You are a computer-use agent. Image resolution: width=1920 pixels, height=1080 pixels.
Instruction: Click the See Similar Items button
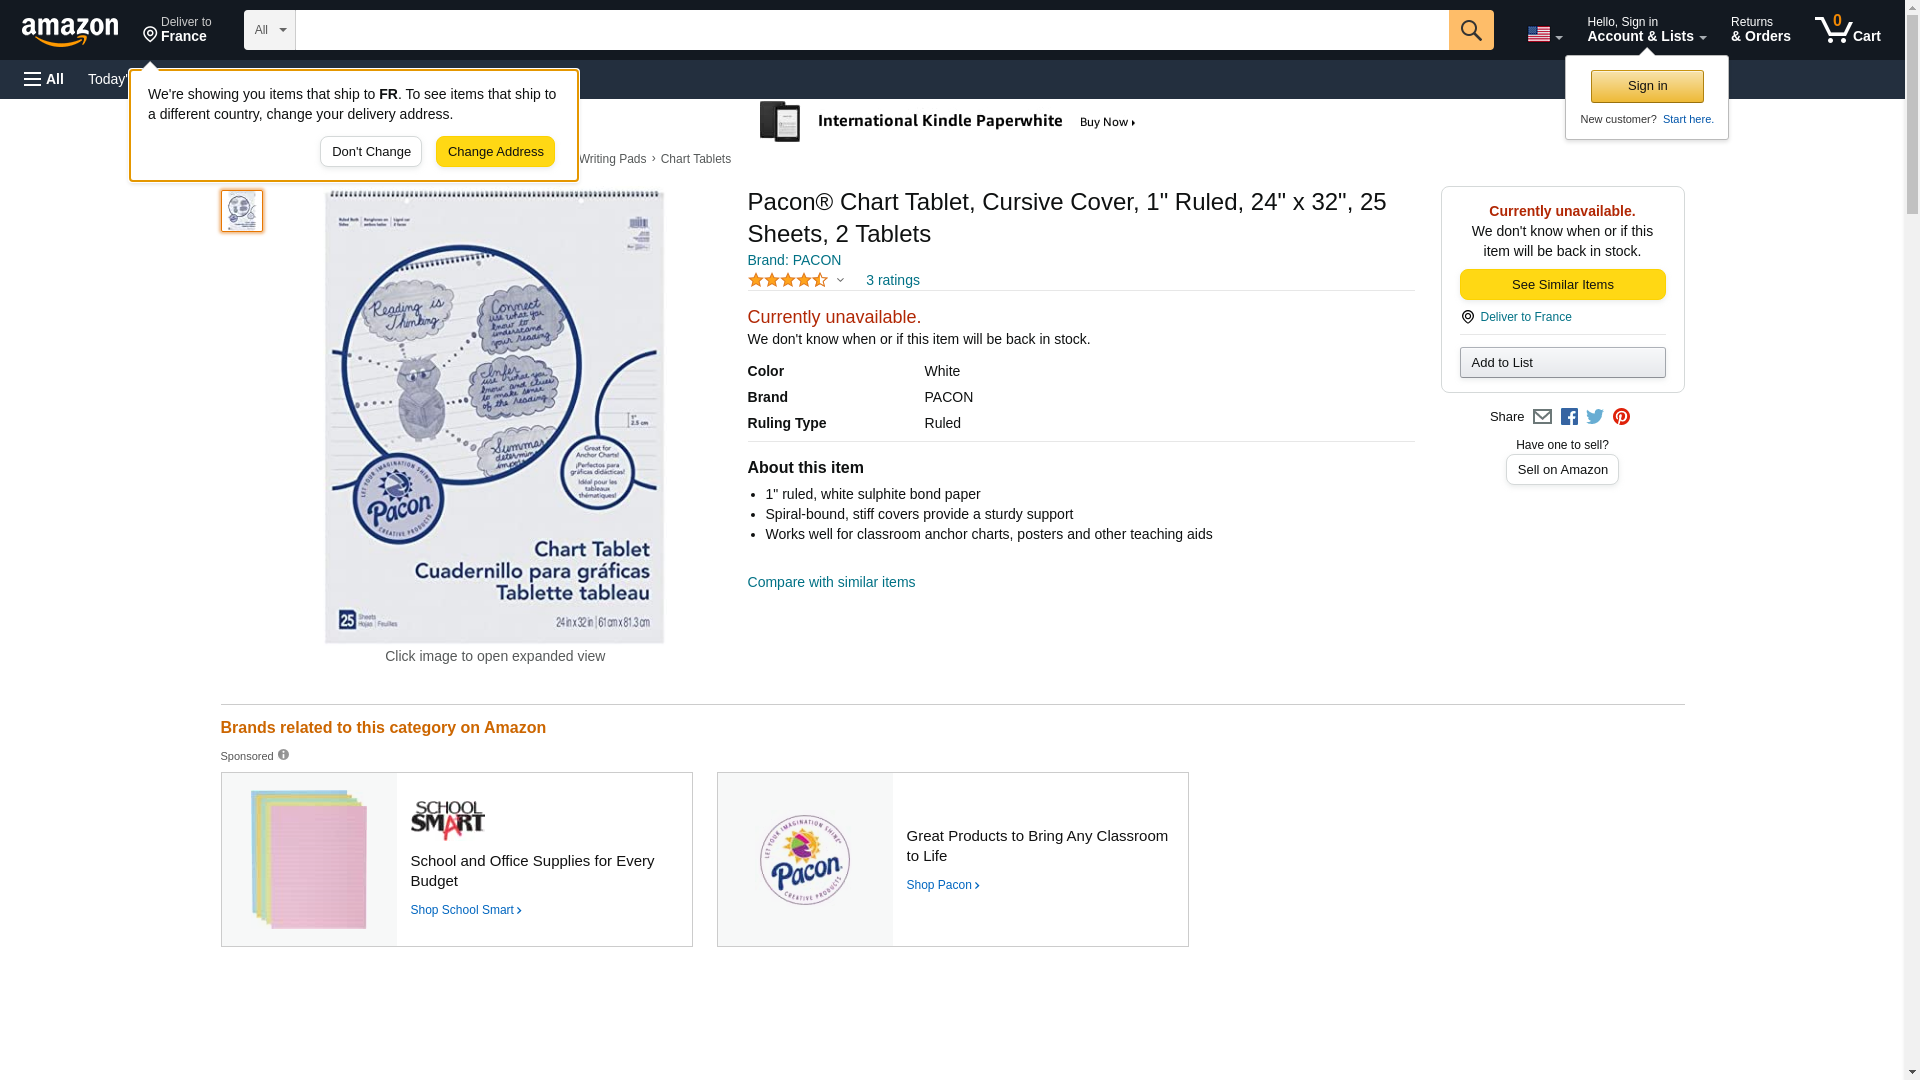1562,285
